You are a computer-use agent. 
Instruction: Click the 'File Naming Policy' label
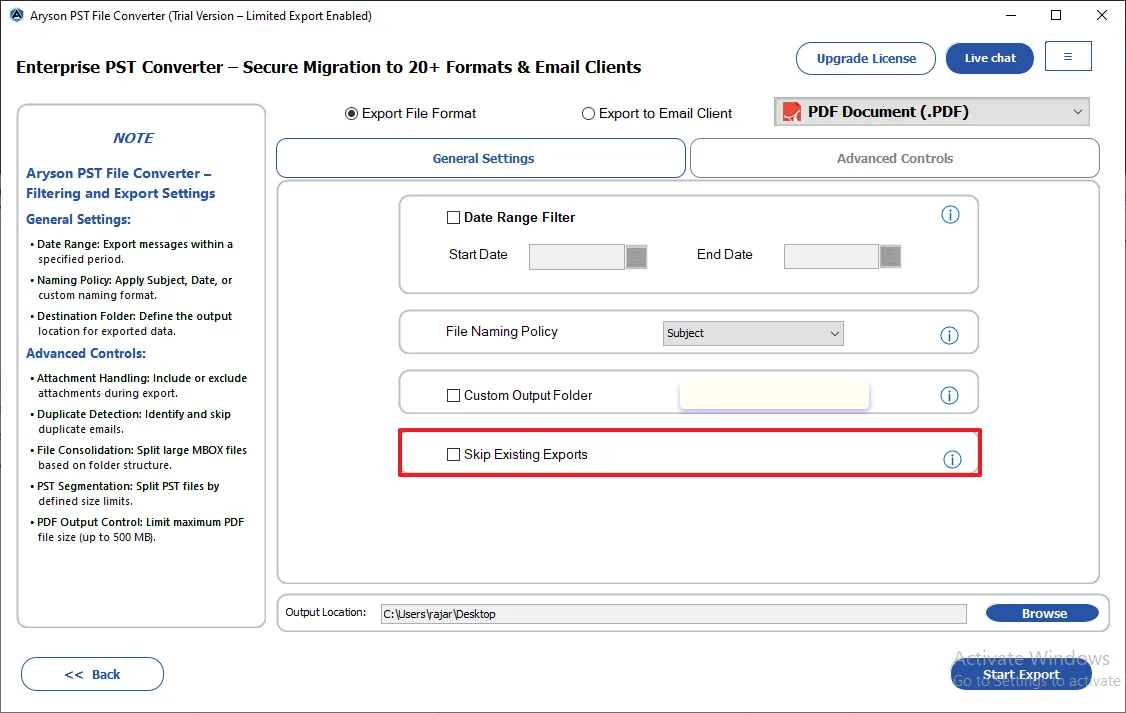click(501, 332)
